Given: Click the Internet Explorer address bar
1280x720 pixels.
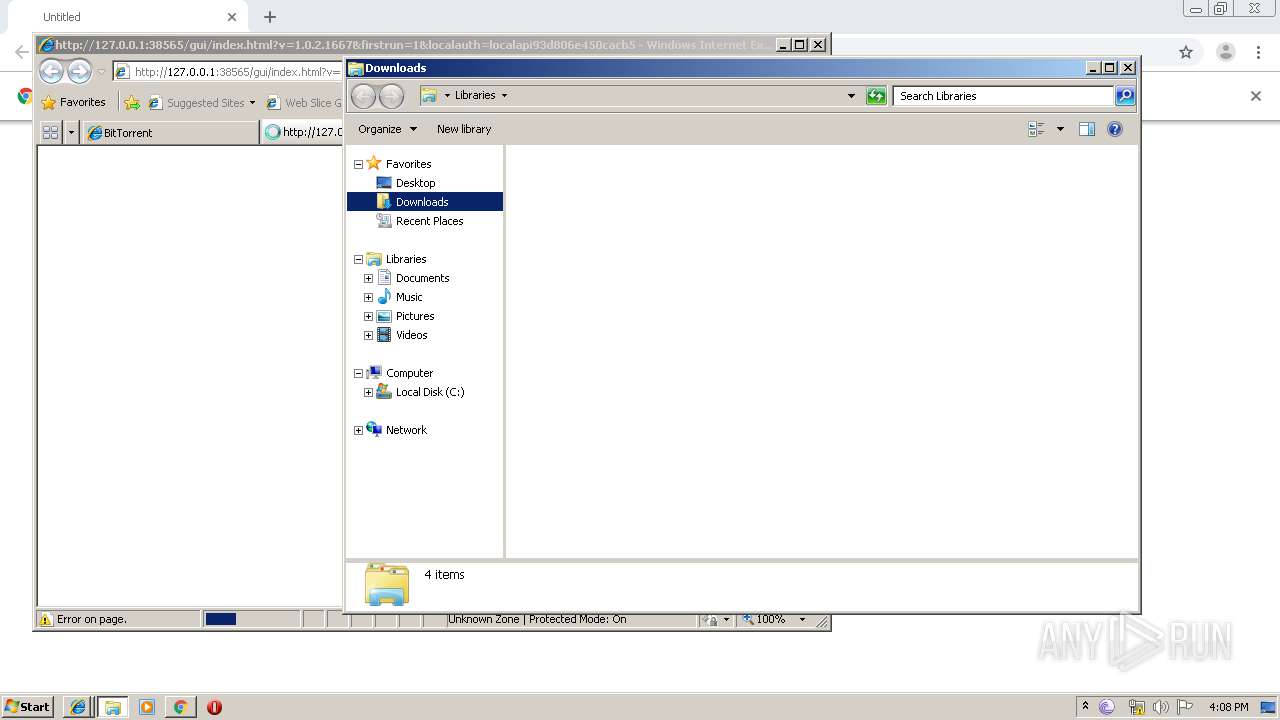Looking at the screenshot, I should [x=228, y=71].
